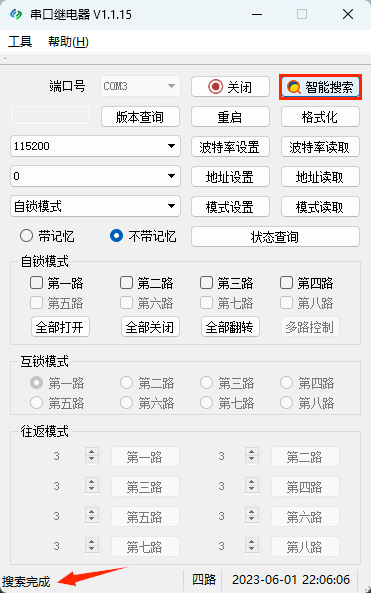This screenshot has width=371, height=593.
Task: Select the 带记忆 radio button
Action: 26,236
